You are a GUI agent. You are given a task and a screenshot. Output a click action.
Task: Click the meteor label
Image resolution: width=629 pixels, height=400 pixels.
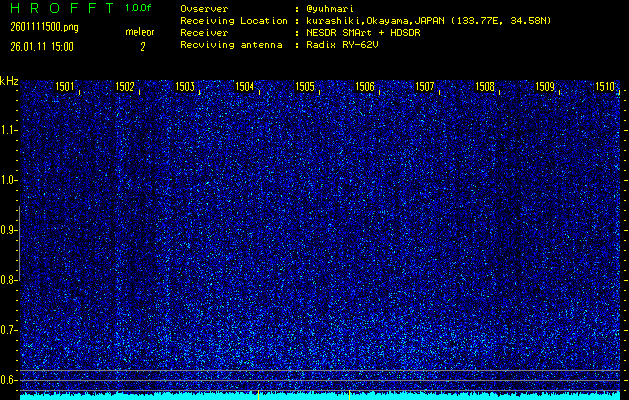140,32
